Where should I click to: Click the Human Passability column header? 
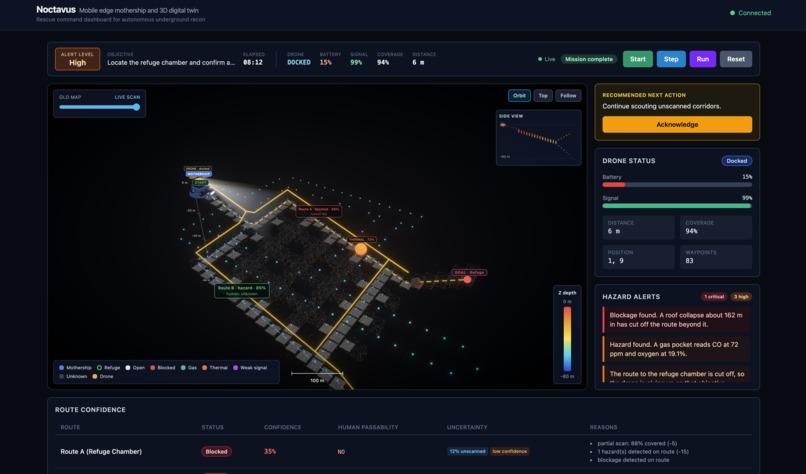[x=368, y=427]
